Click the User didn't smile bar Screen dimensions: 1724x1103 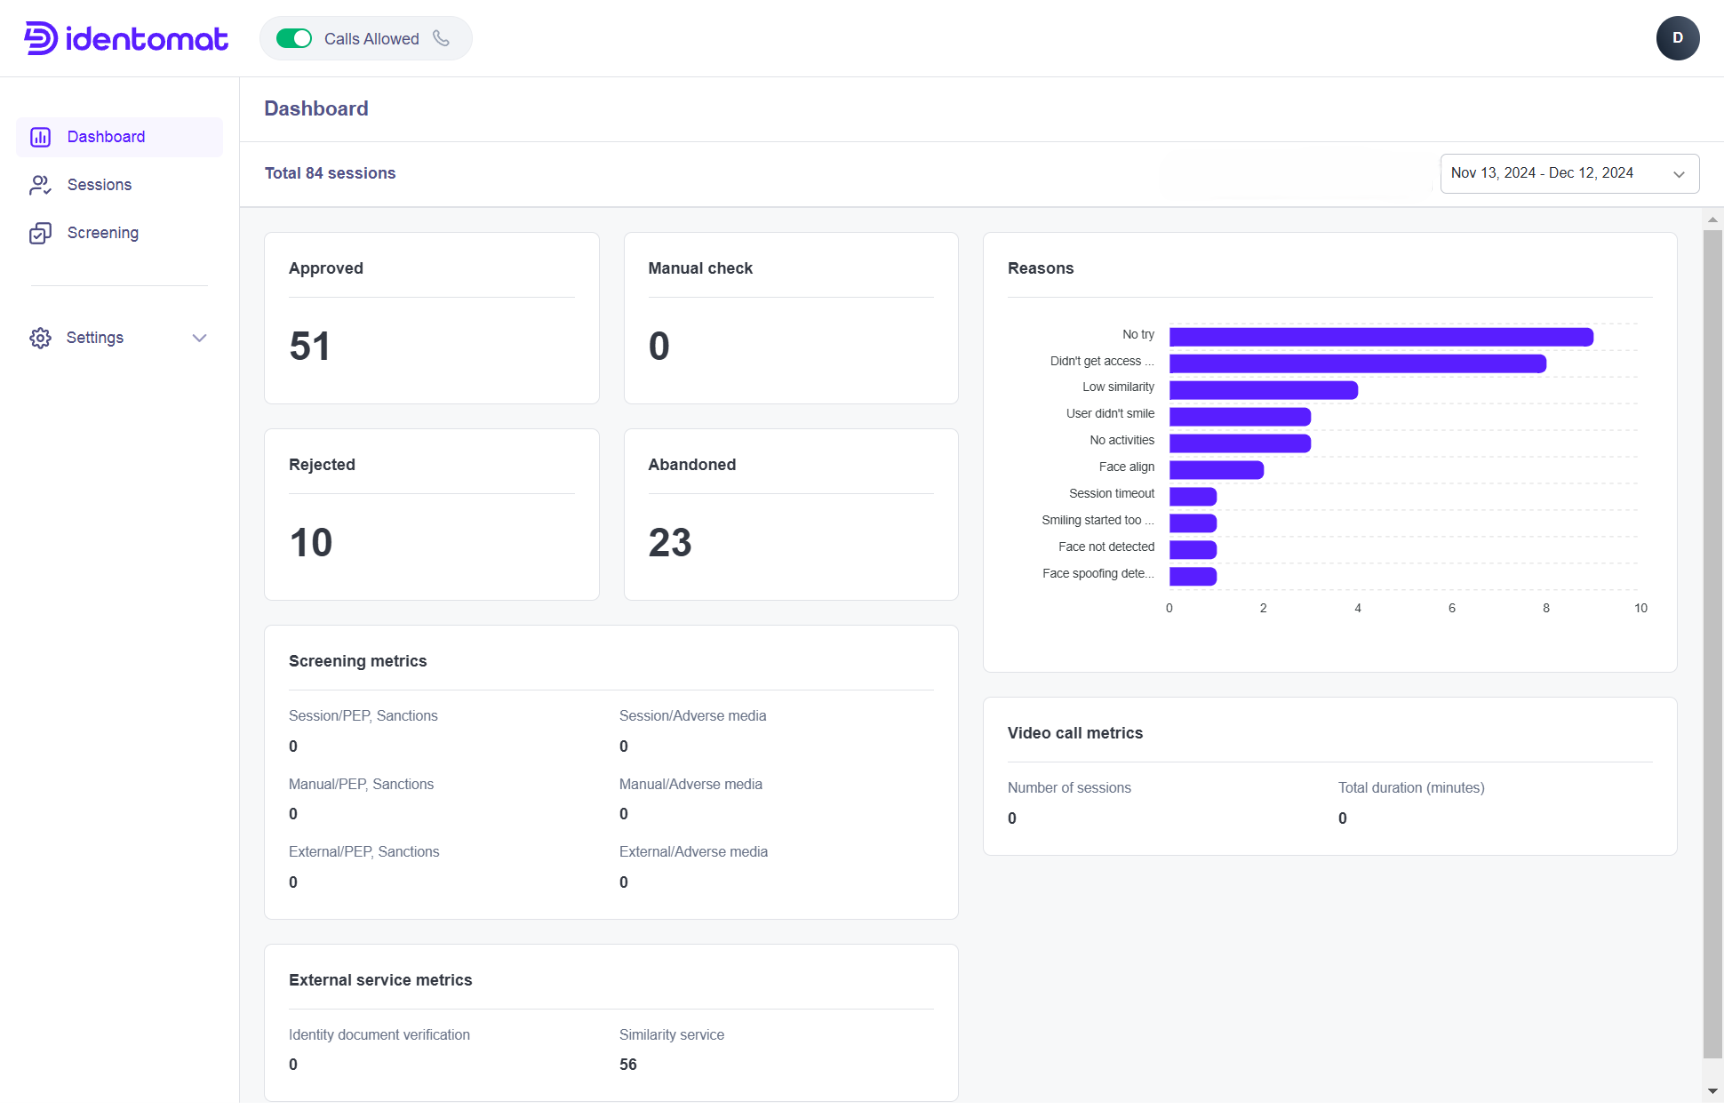pyautogui.click(x=1240, y=416)
